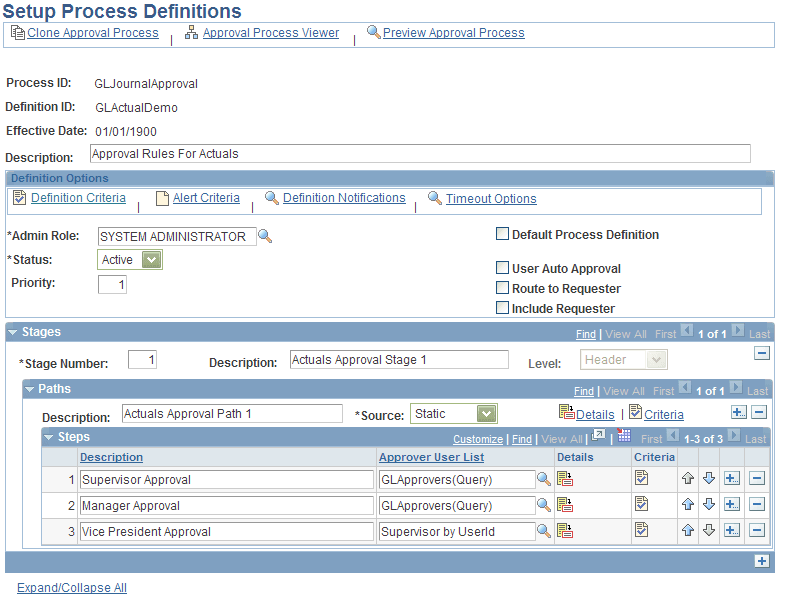Move Vice President Approval step up
Image resolution: width=786 pixels, height=601 pixels.
pos(688,530)
